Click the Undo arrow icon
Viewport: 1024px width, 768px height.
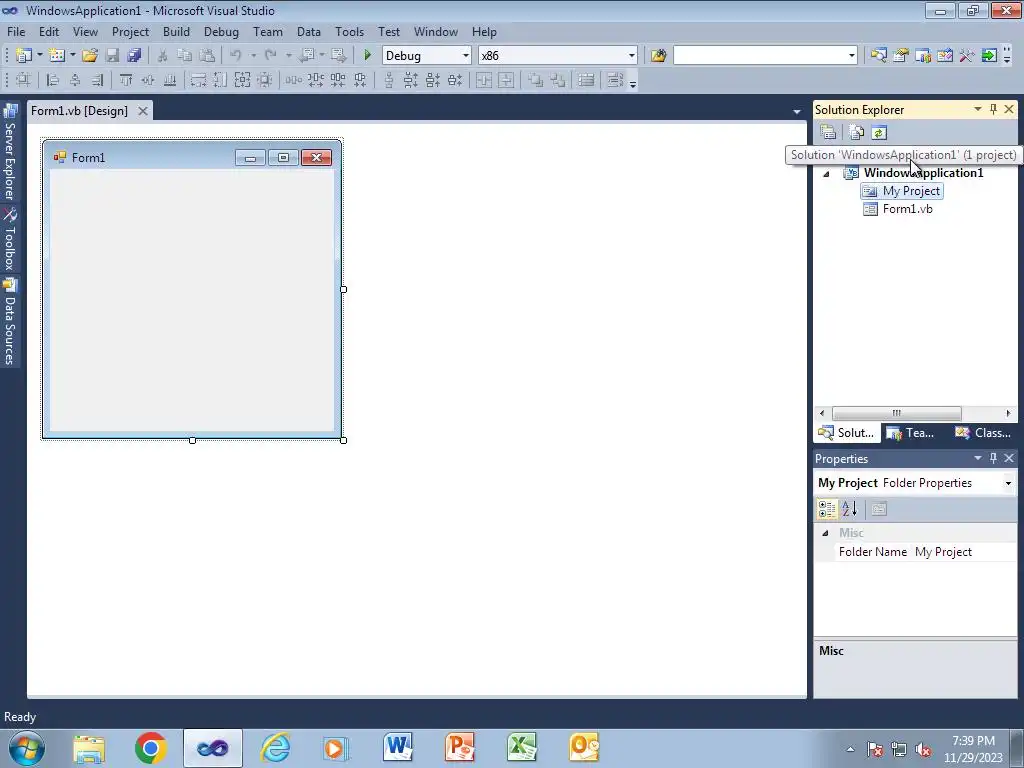coord(236,56)
